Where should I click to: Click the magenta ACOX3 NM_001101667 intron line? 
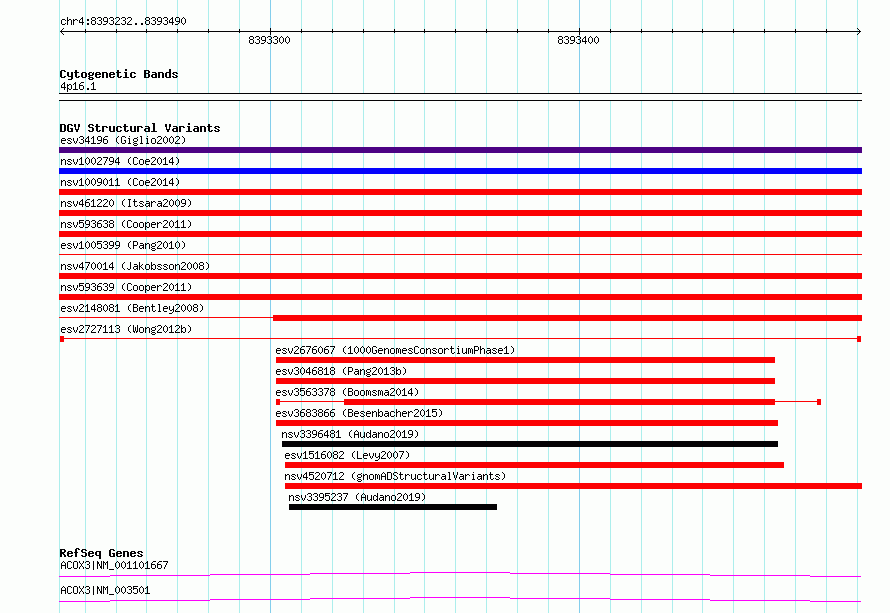460,574
